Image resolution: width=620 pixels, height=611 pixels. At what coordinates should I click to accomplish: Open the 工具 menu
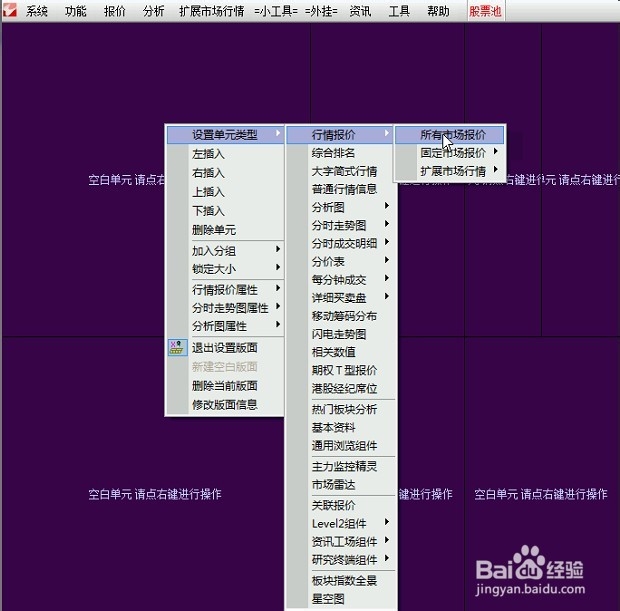pyautogui.click(x=399, y=11)
